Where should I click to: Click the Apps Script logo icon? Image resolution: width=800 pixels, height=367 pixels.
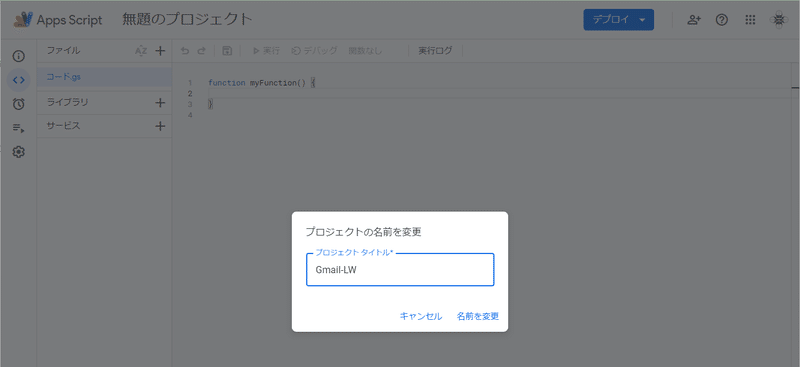point(23,20)
